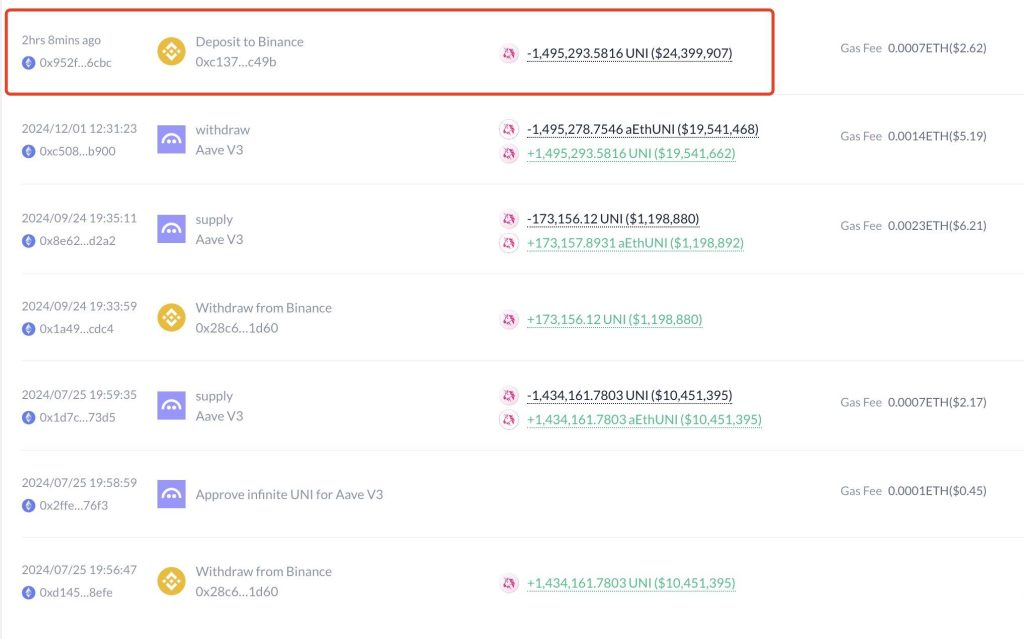Click the Aave V3 icon beside withdraw
The height and width of the screenshot is (639, 1024).
(171, 139)
